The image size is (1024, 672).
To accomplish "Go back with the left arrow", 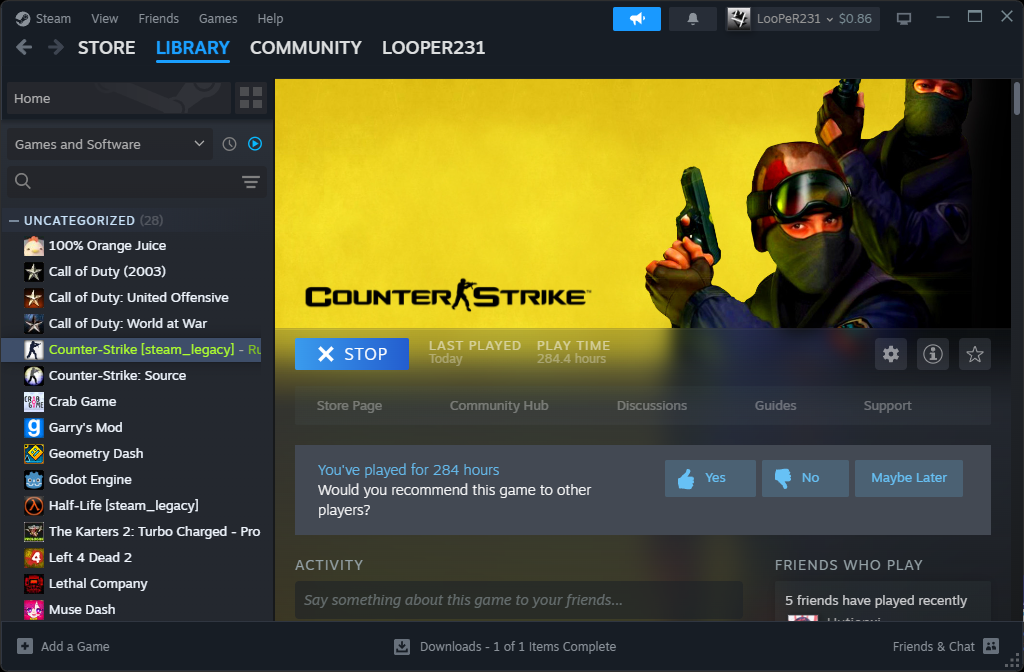I will coord(25,48).
